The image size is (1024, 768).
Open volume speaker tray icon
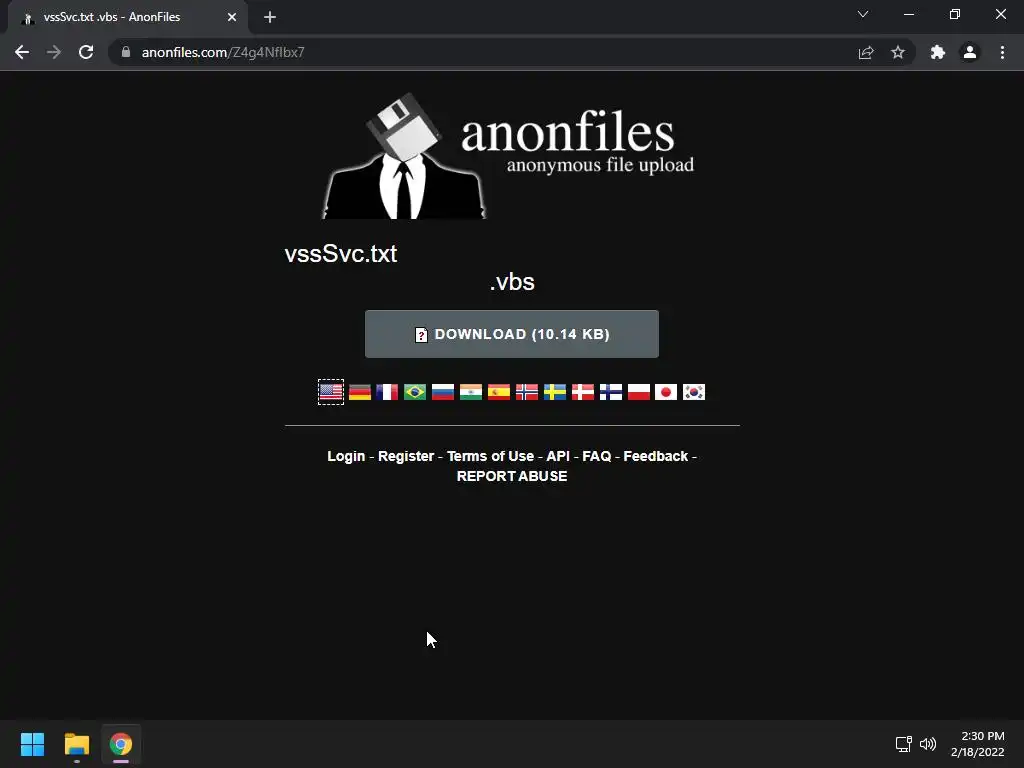click(928, 744)
